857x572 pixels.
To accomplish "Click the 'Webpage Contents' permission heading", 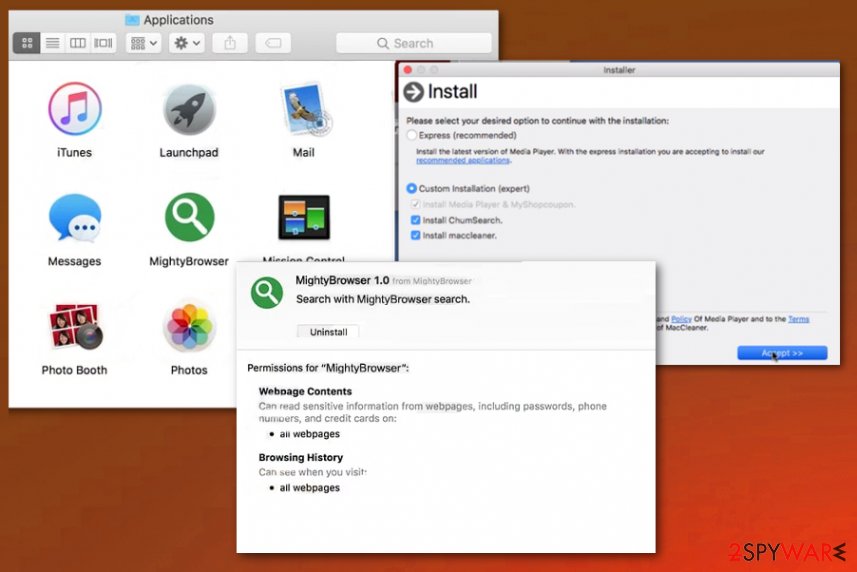I will click(305, 391).
